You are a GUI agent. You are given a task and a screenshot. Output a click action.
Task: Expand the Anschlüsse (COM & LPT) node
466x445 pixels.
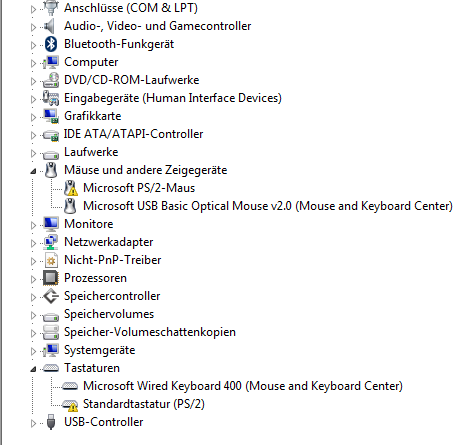tap(33, 9)
